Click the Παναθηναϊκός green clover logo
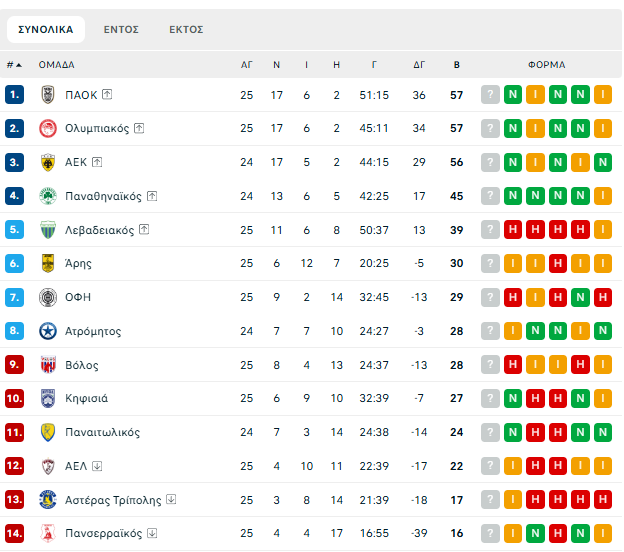Screen dimensions: 624x552 pos(47,196)
